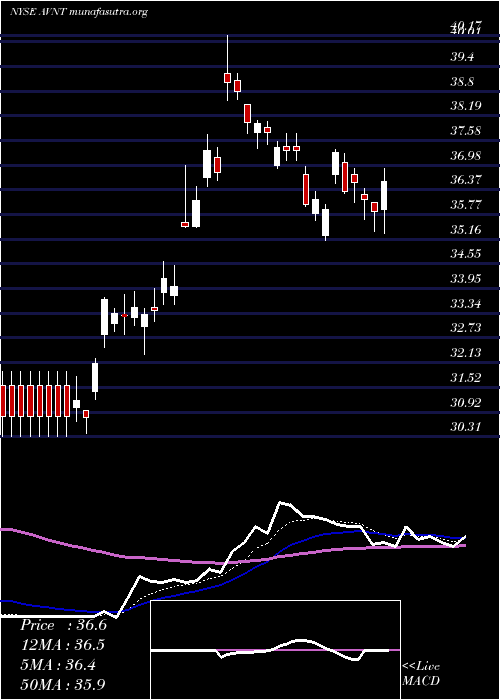500x700 pixels.
Task: Select the 31.52 price axis label
Action: click(466, 378)
